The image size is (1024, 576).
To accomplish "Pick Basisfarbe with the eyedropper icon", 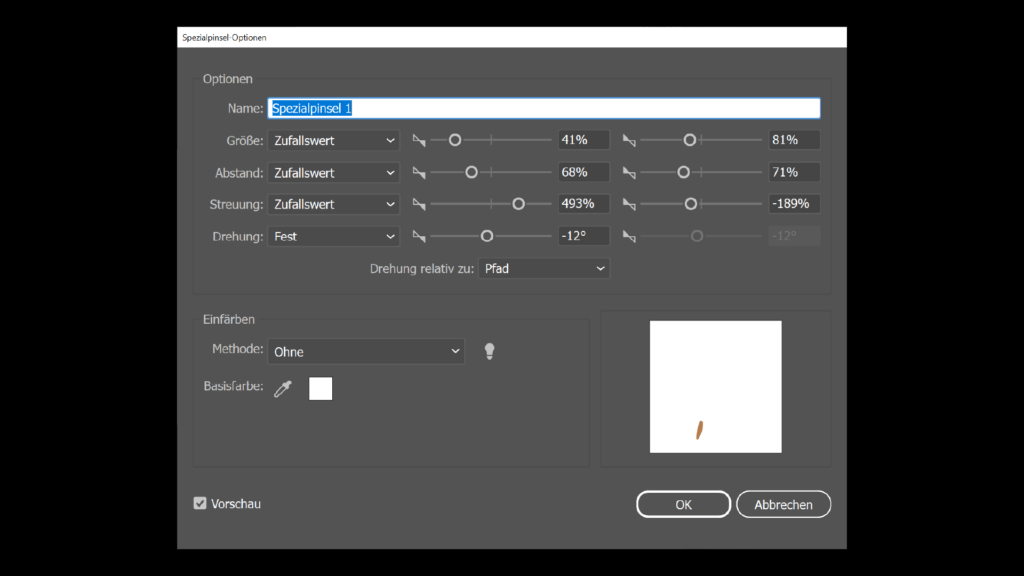I will (x=283, y=389).
